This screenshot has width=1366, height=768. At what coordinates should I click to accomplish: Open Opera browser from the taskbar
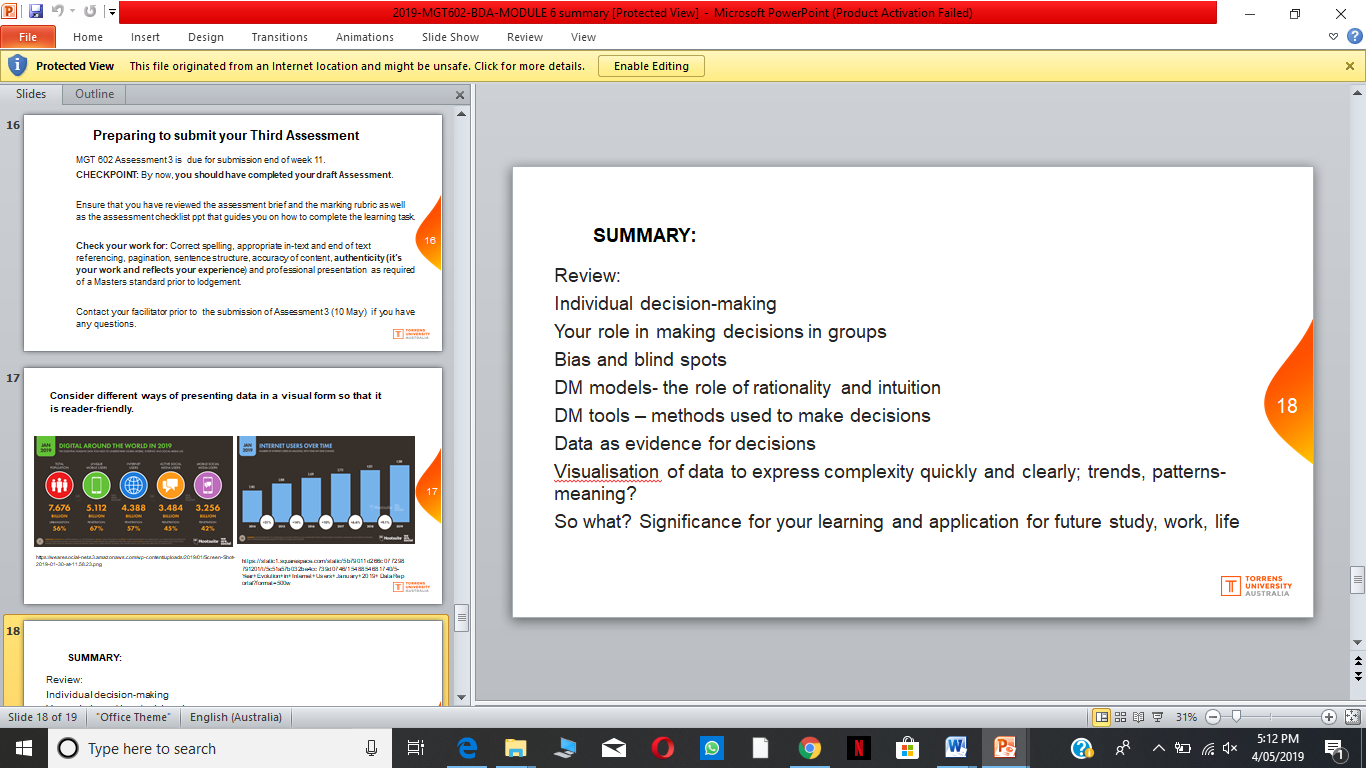(662, 748)
